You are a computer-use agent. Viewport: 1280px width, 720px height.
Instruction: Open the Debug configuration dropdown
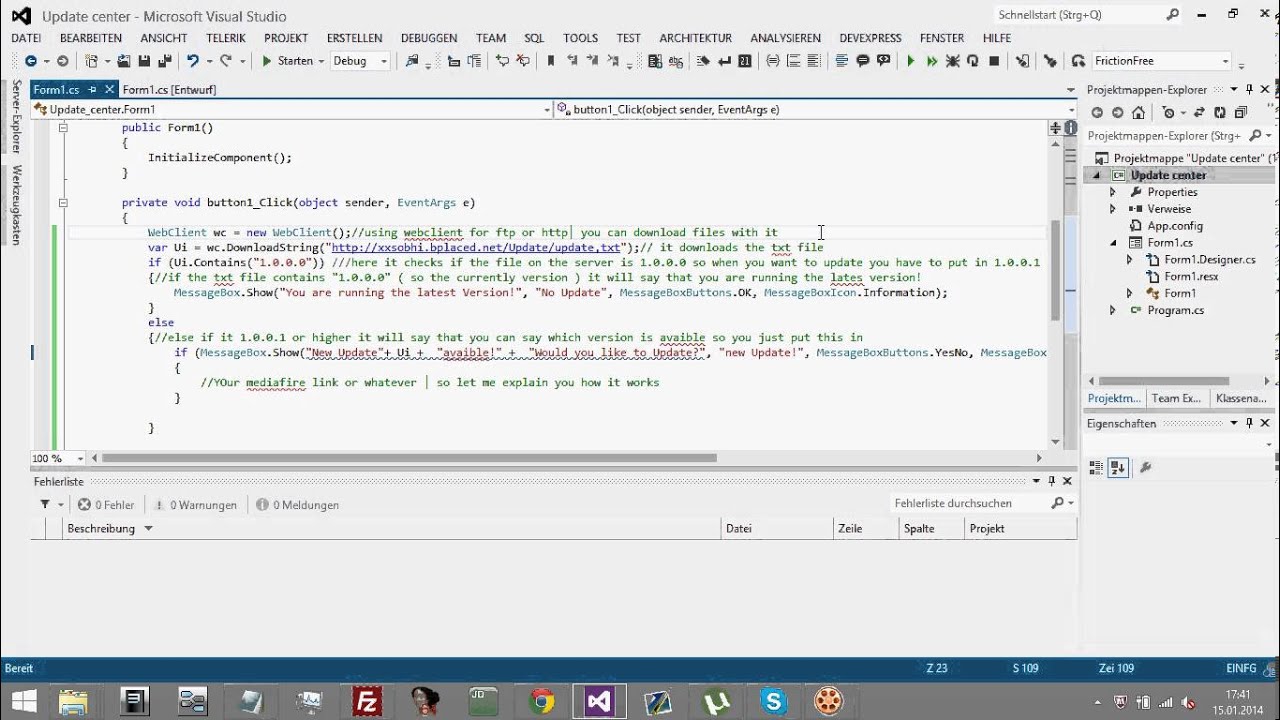[x=360, y=61]
